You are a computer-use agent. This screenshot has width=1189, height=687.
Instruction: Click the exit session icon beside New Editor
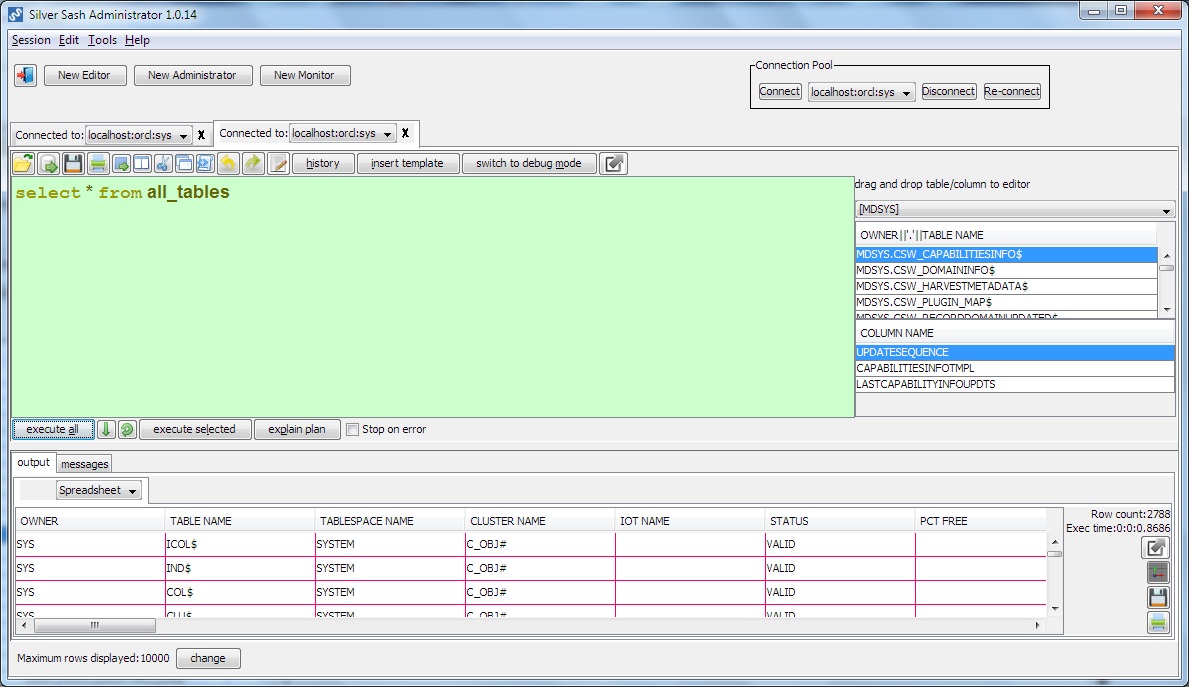pyautogui.click(x=25, y=75)
